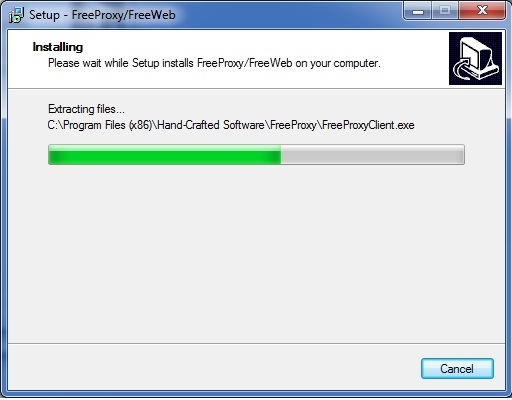
Task: Click "Hand-Crafted Software" in the extraction path
Action: pyautogui.click(x=211, y=125)
